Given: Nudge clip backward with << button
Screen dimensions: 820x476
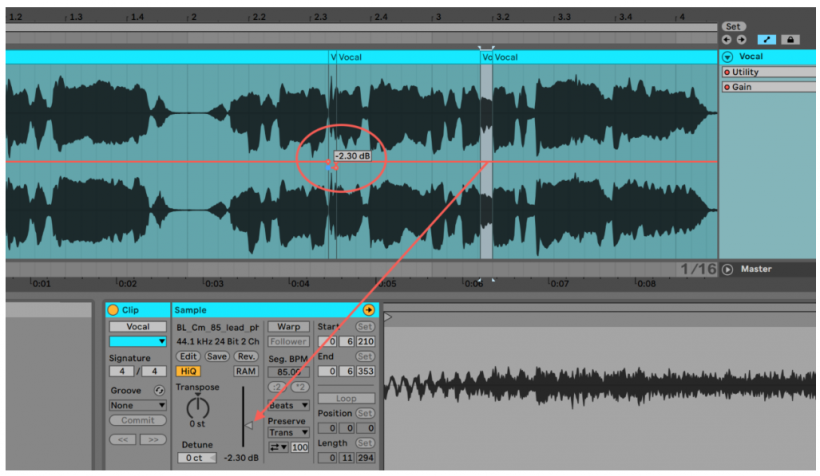Looking at the screenshot, I should coord(122,440).
